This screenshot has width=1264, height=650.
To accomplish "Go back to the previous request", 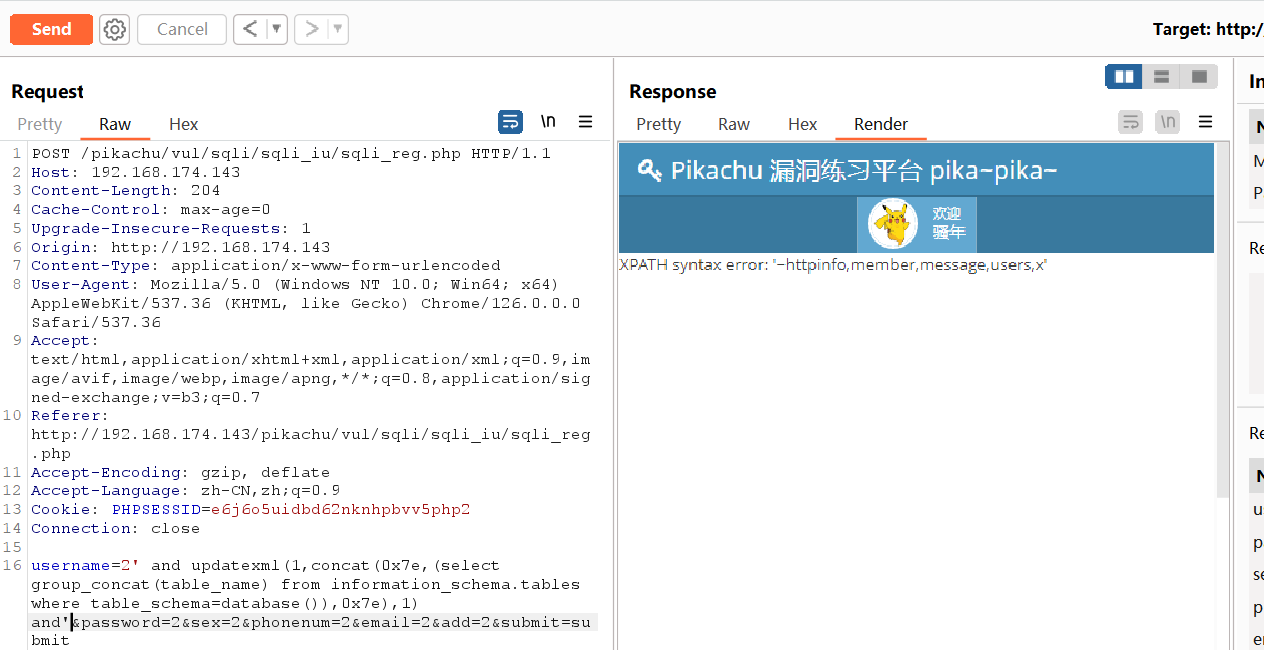I will (251, 29).
